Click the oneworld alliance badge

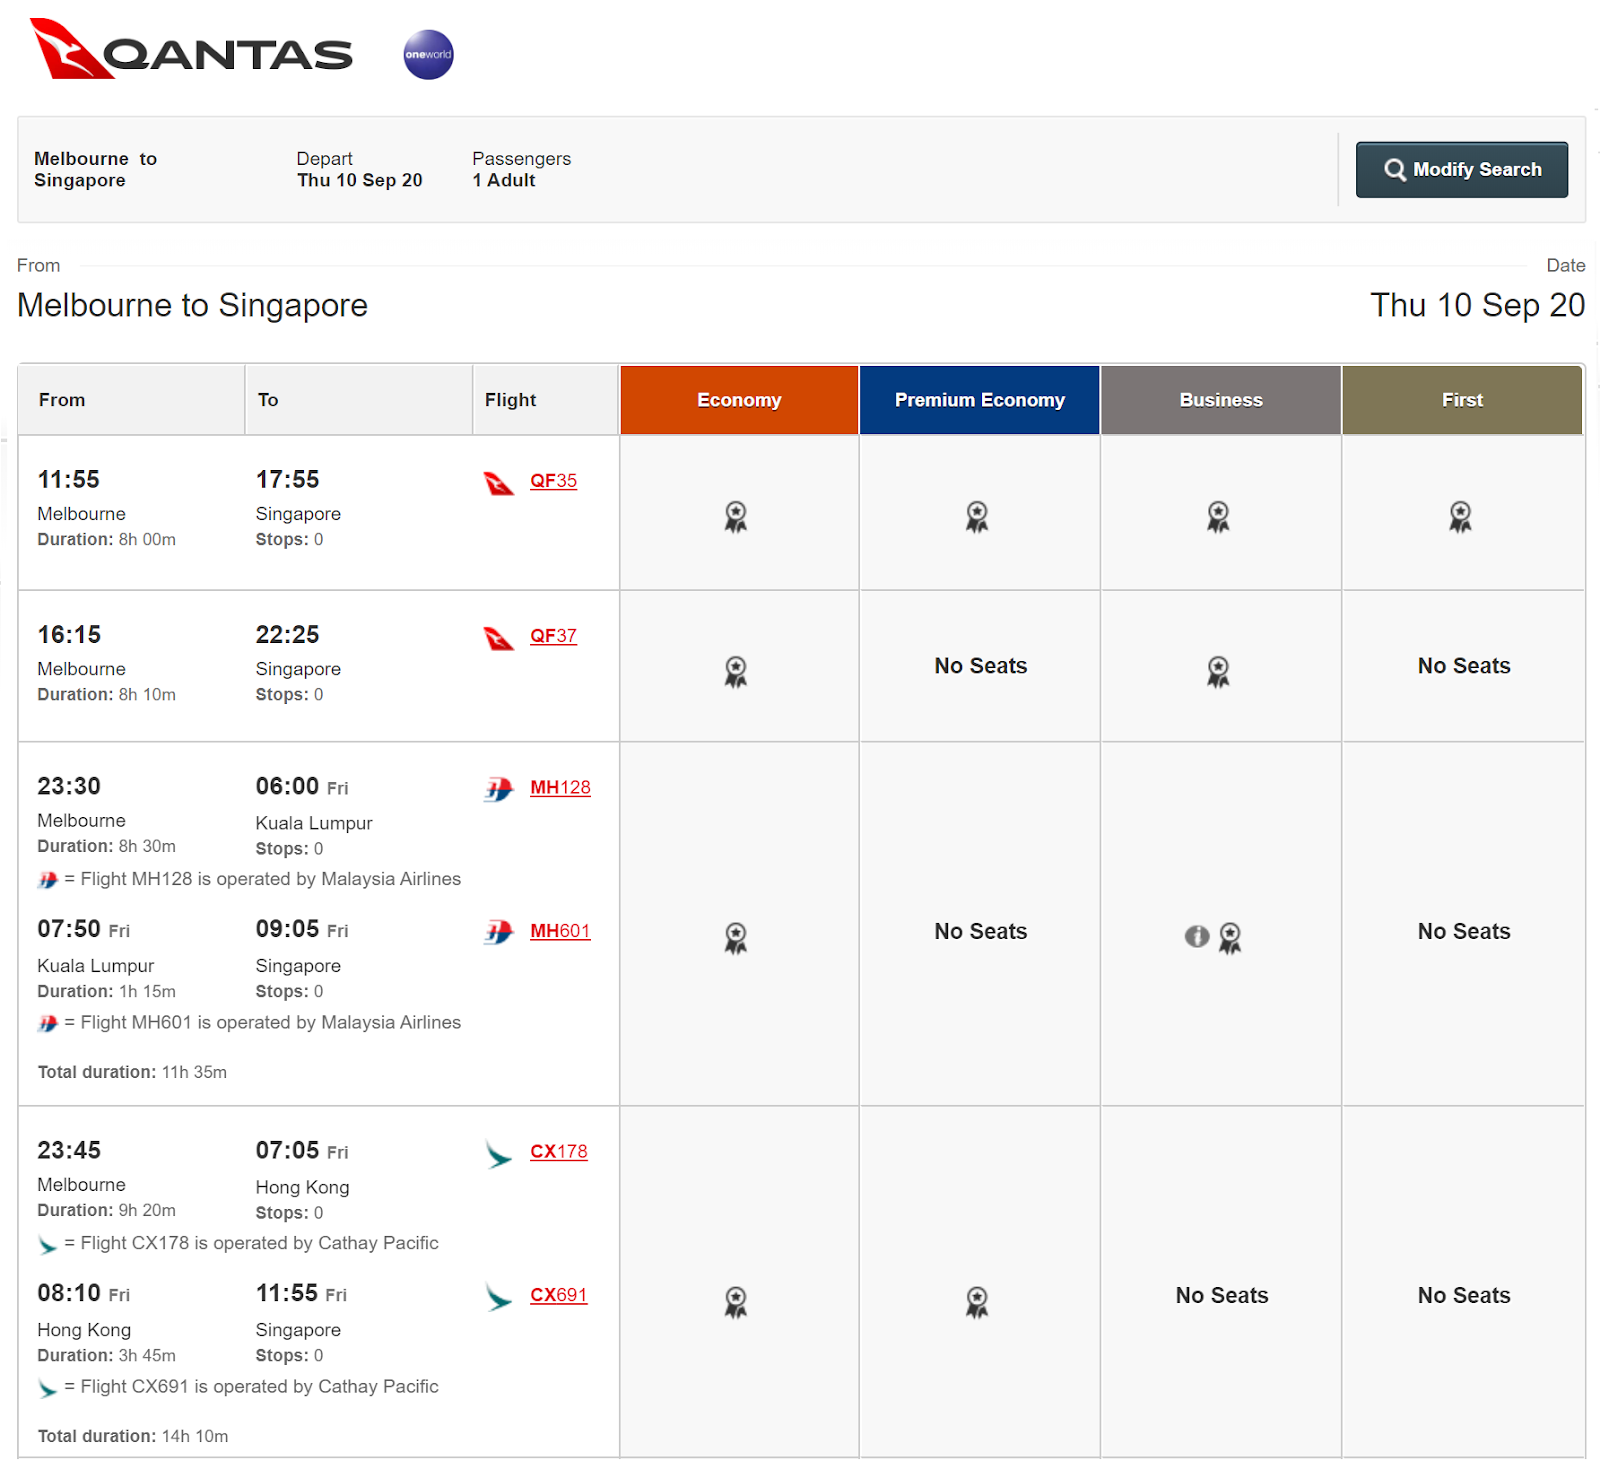tap(428, 54)
